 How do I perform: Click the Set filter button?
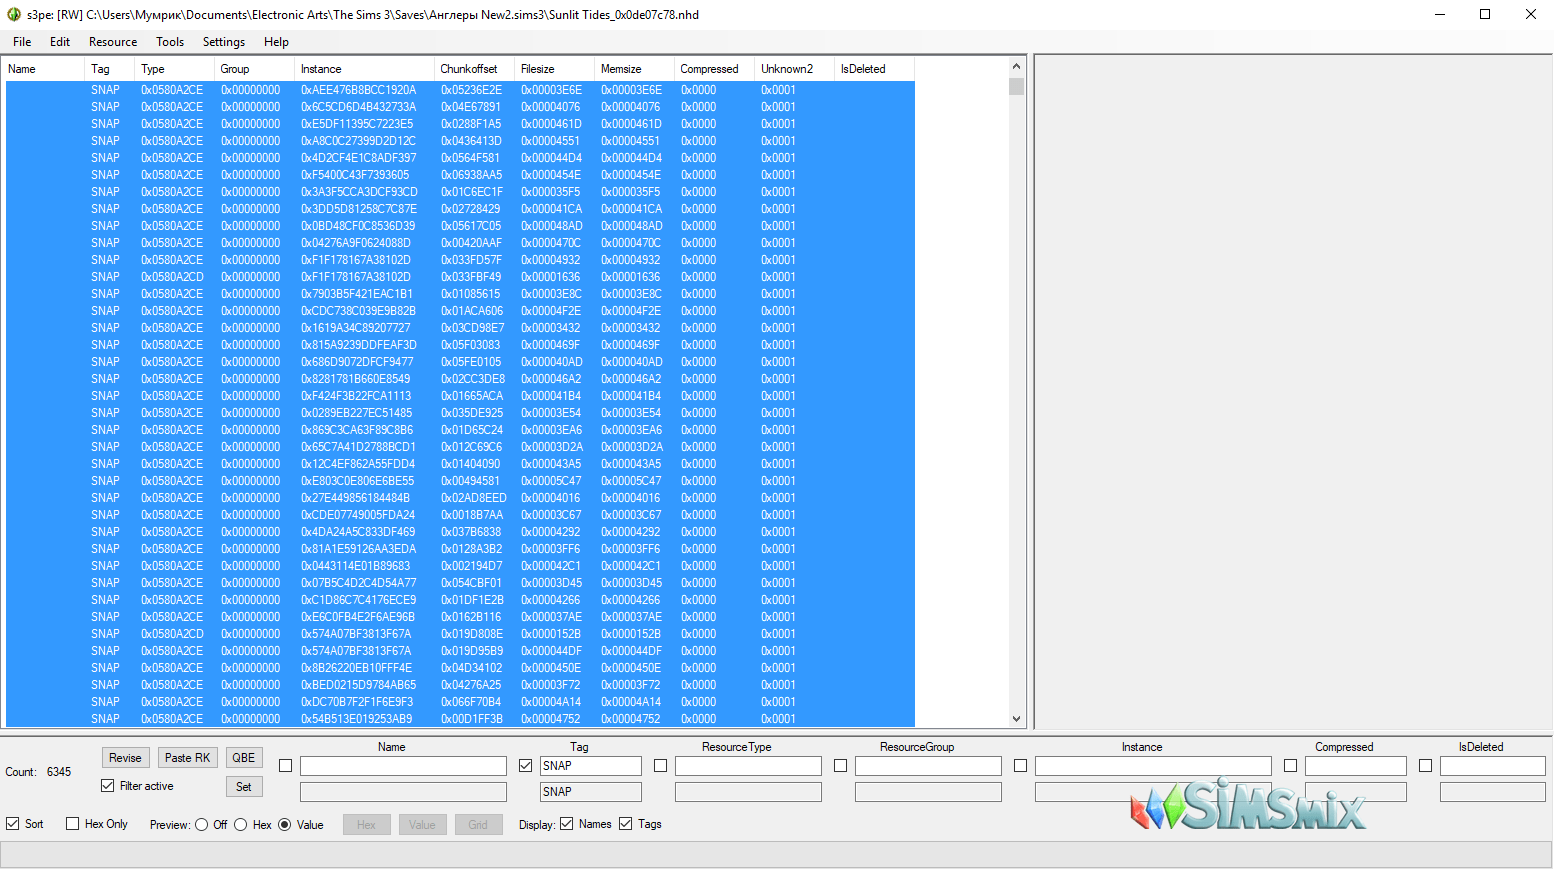point(244,787)
